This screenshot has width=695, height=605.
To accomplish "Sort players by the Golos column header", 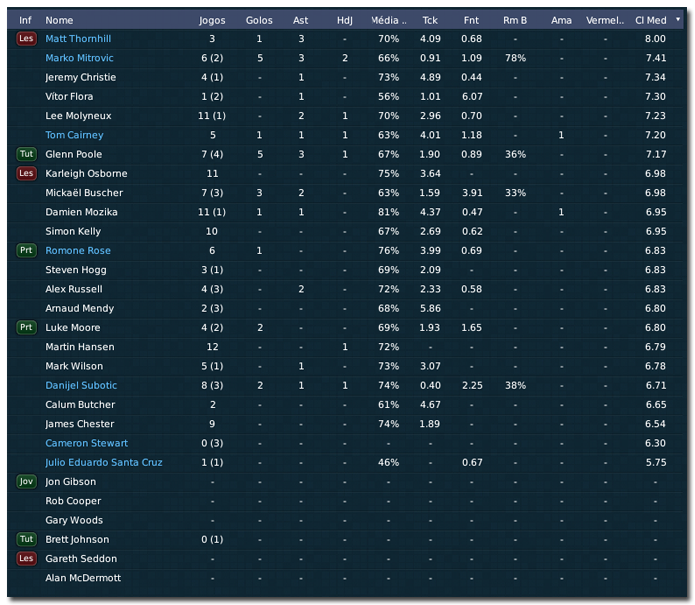I will pyautogui.click(x=259, y=20).
